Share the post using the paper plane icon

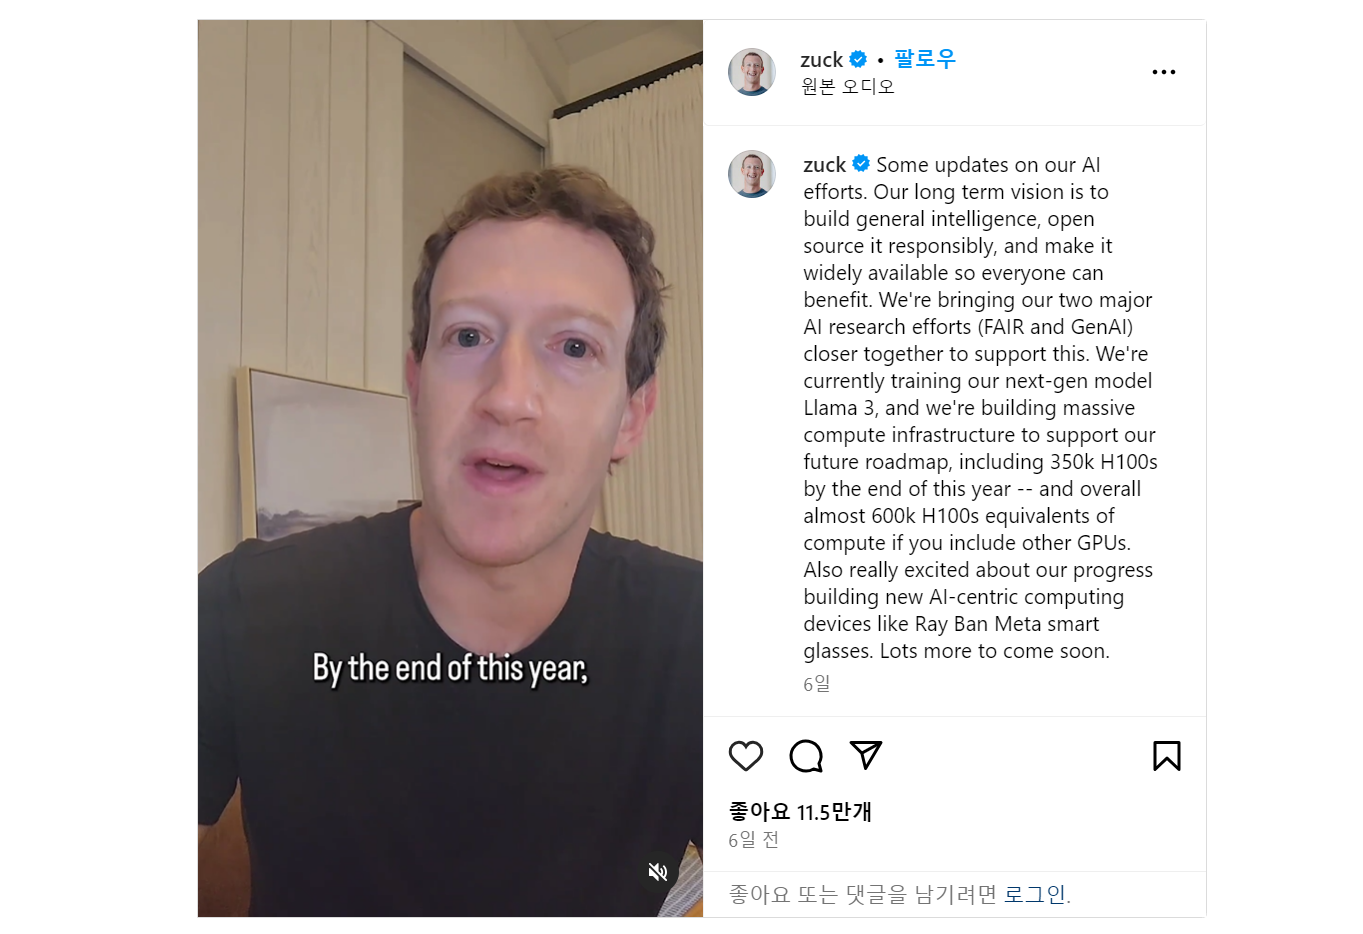(866, 755)
